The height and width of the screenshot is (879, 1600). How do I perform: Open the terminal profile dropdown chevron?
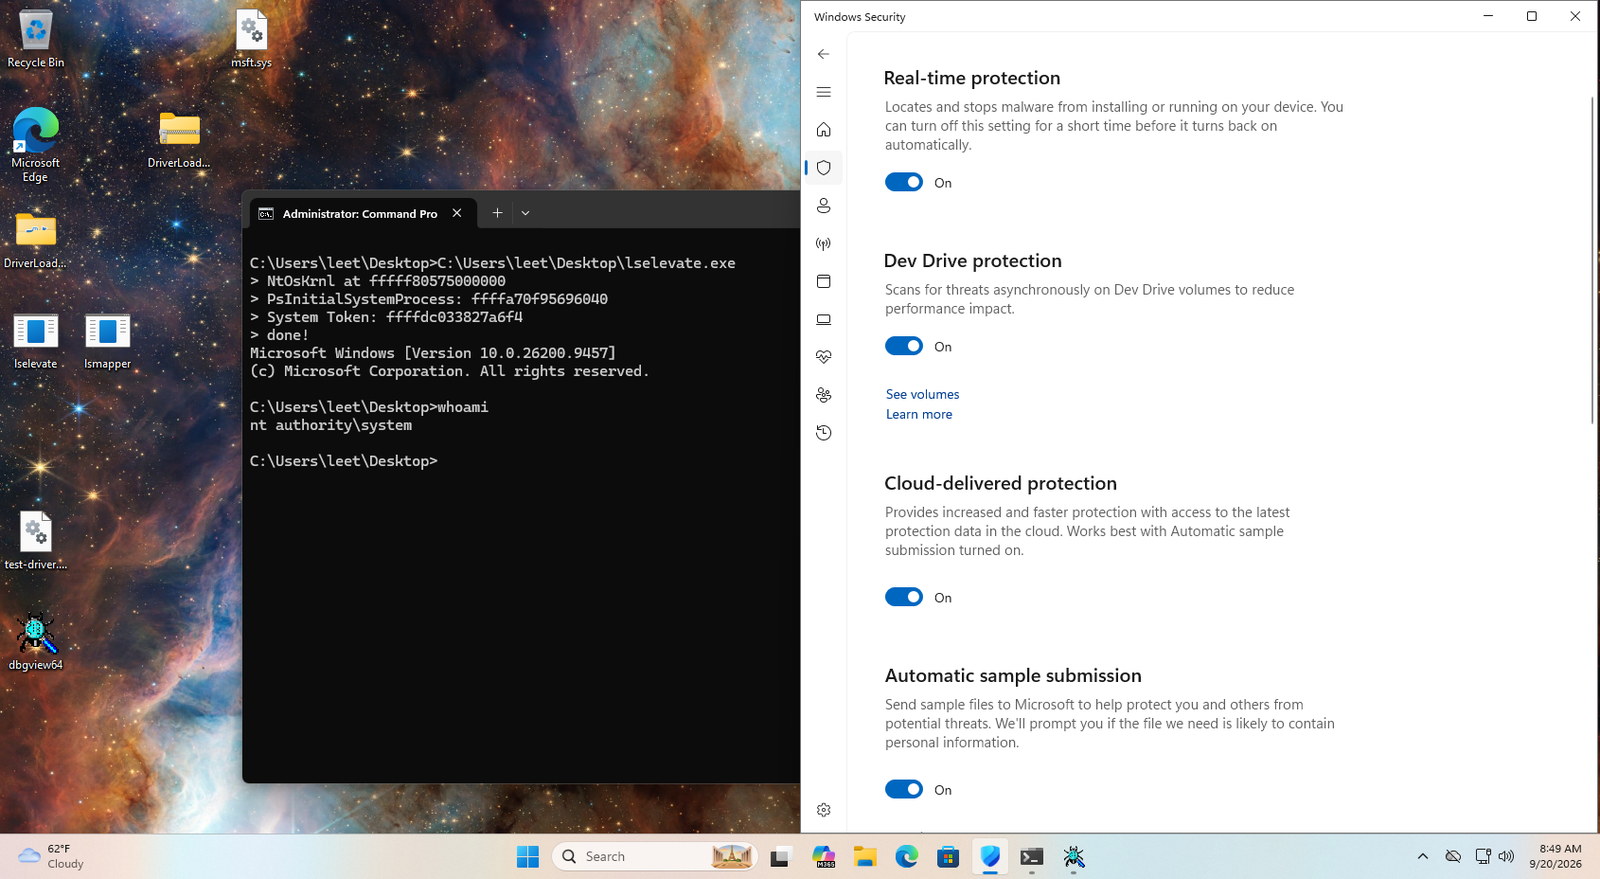pyautogui.click(x=525, y=213)
